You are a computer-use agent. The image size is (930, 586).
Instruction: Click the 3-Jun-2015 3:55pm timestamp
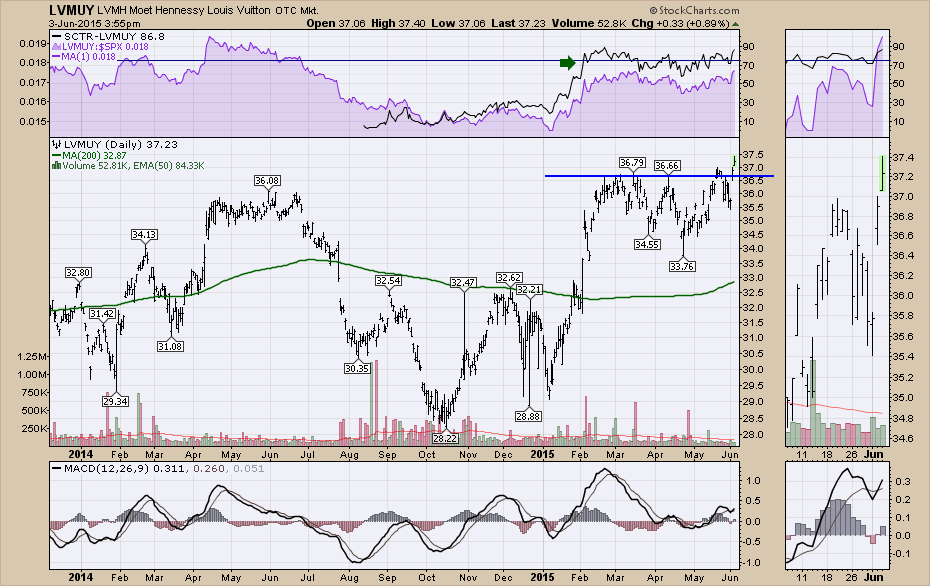pyautogui.click(x=95, y=24)
